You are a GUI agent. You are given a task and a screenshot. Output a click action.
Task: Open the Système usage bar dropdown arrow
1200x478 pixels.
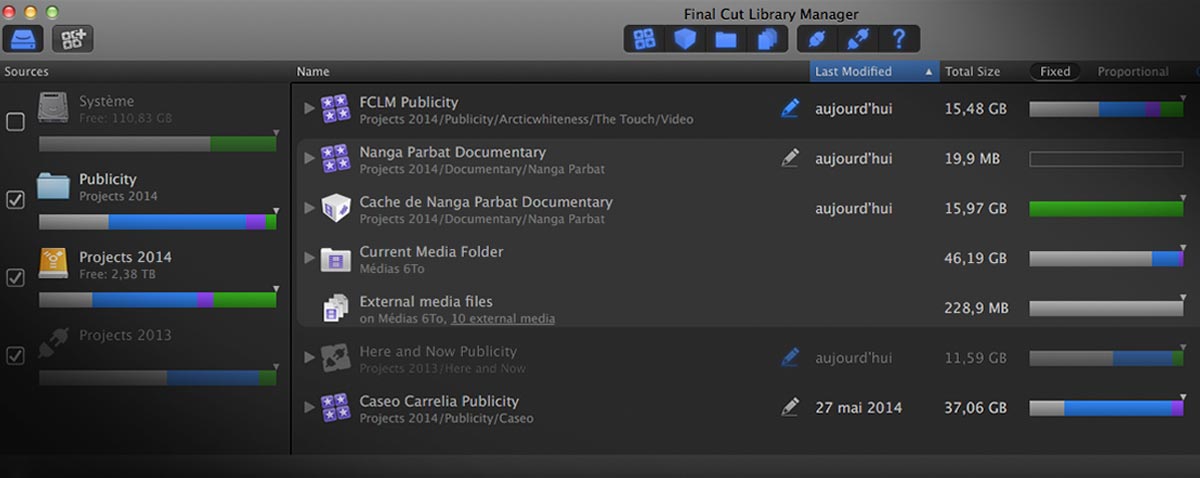[276, 132]
